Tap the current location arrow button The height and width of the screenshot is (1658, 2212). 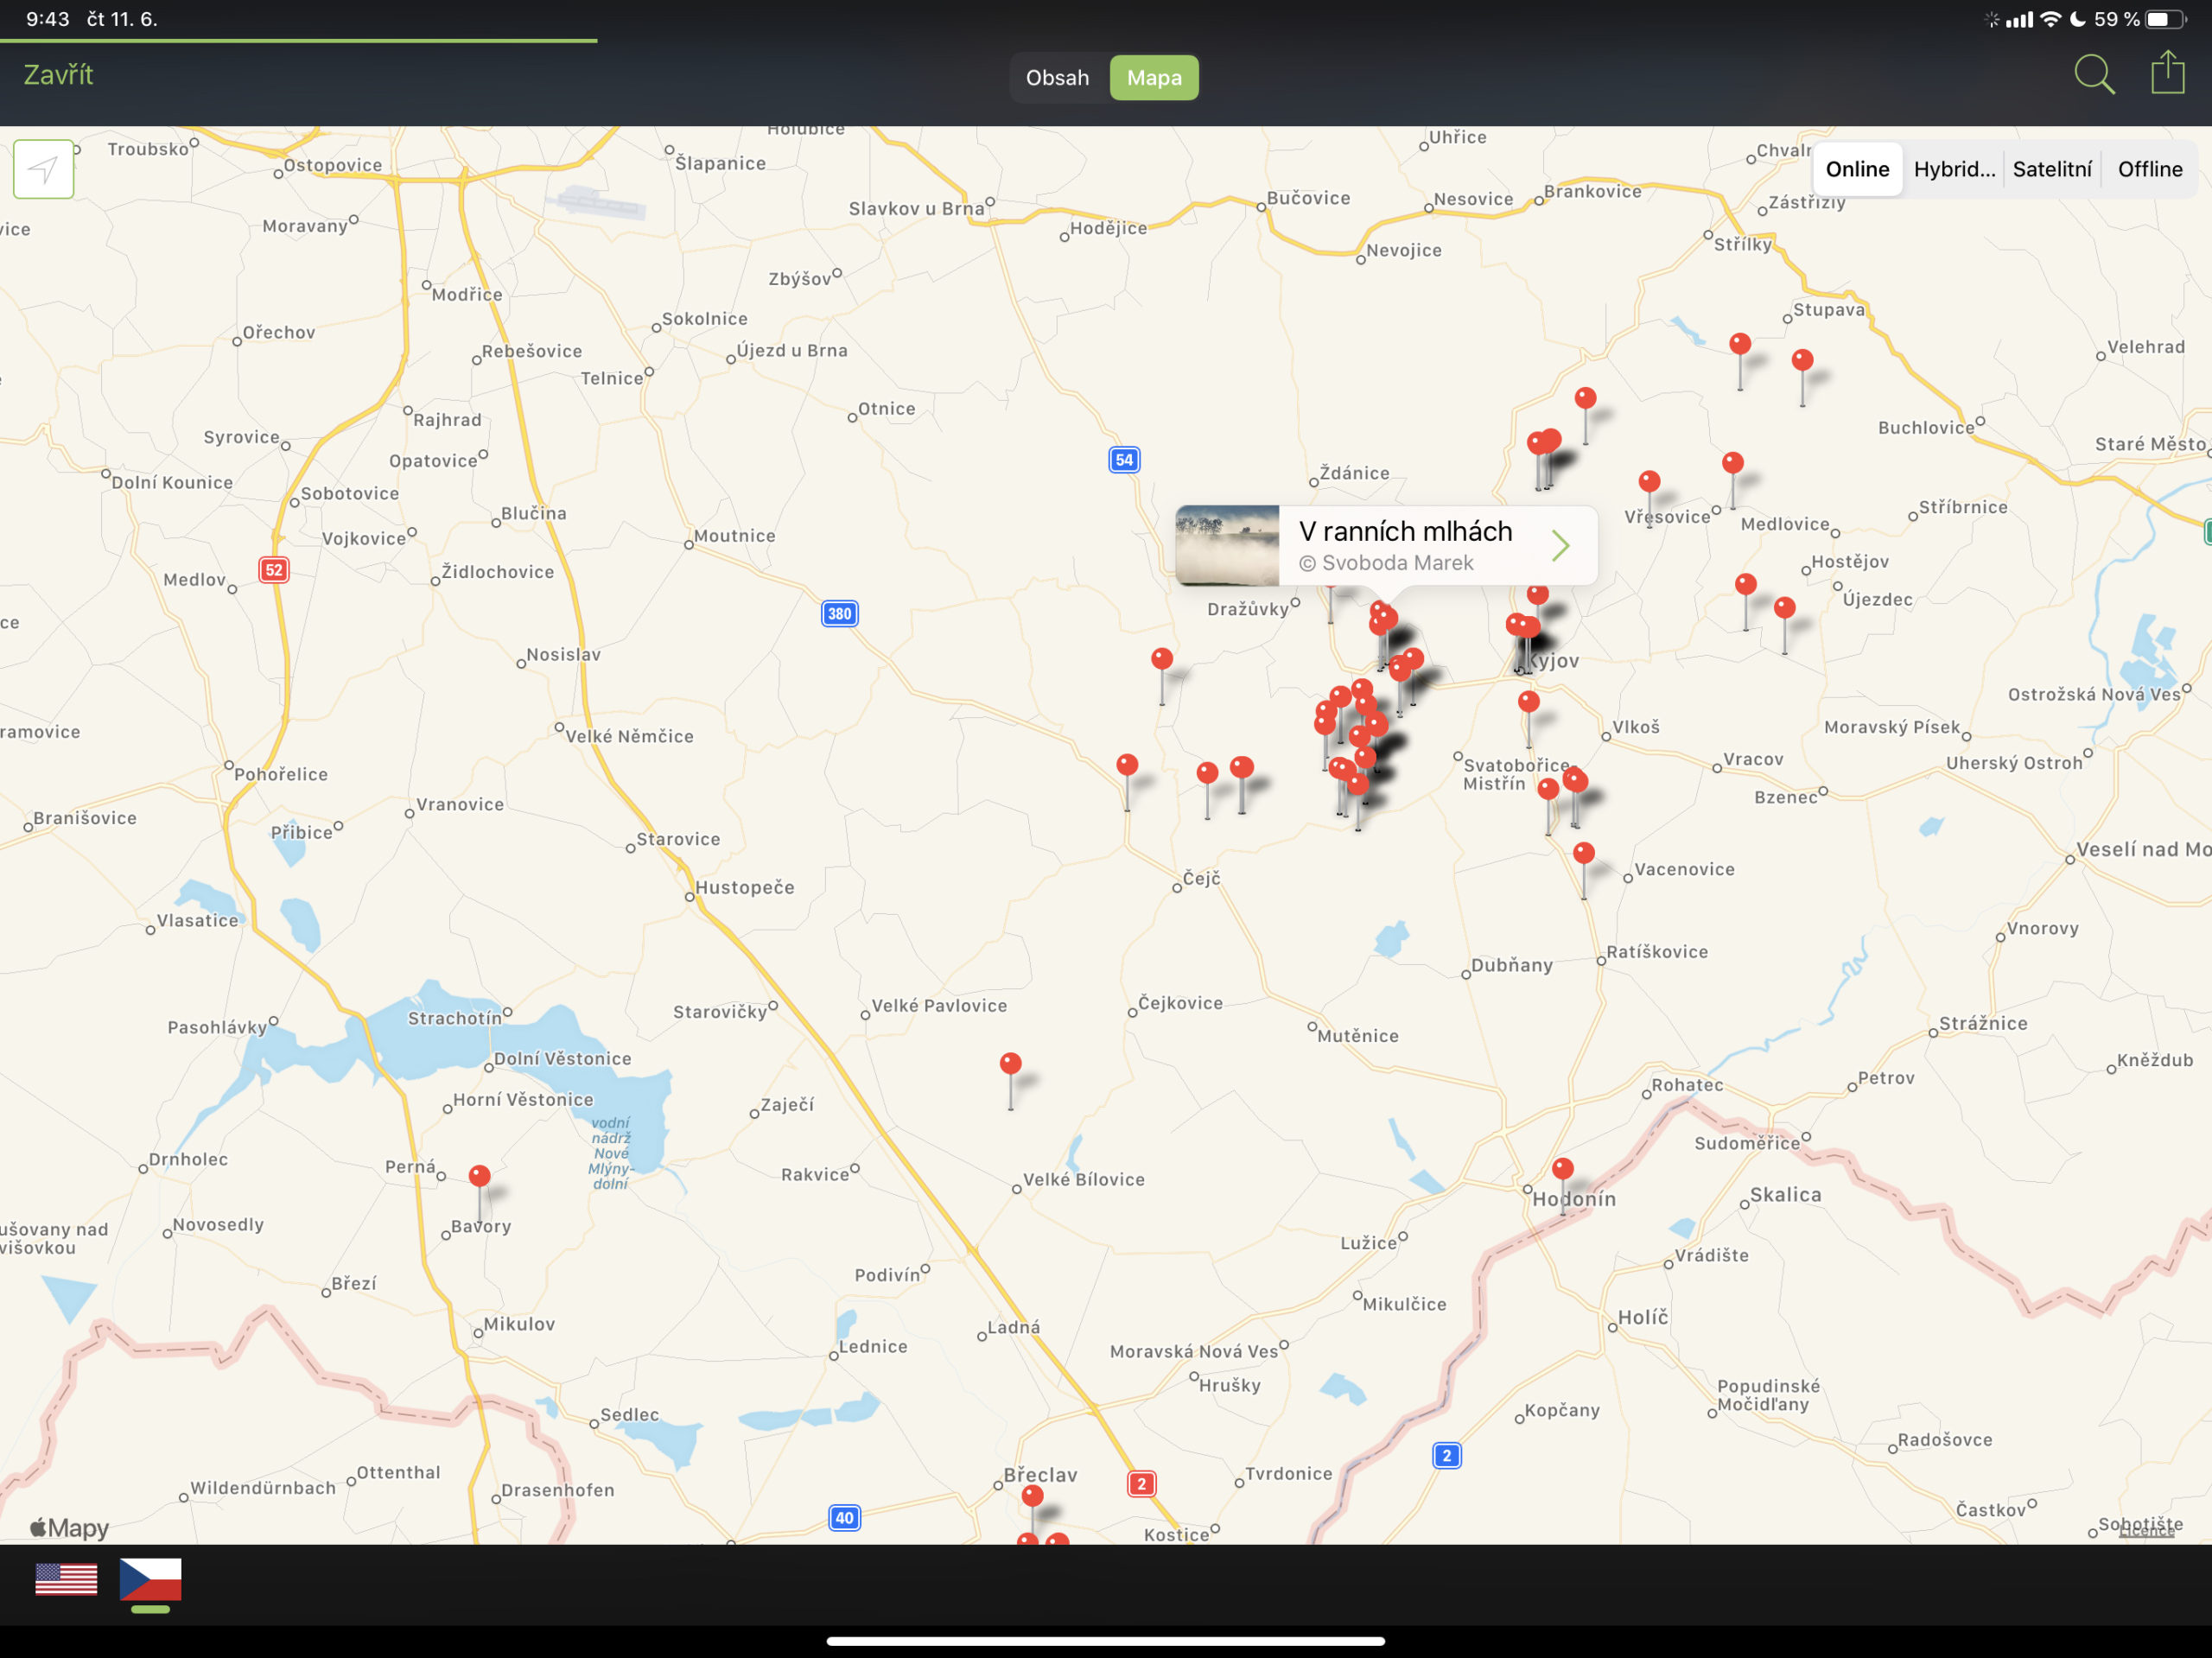pos(43,169)
